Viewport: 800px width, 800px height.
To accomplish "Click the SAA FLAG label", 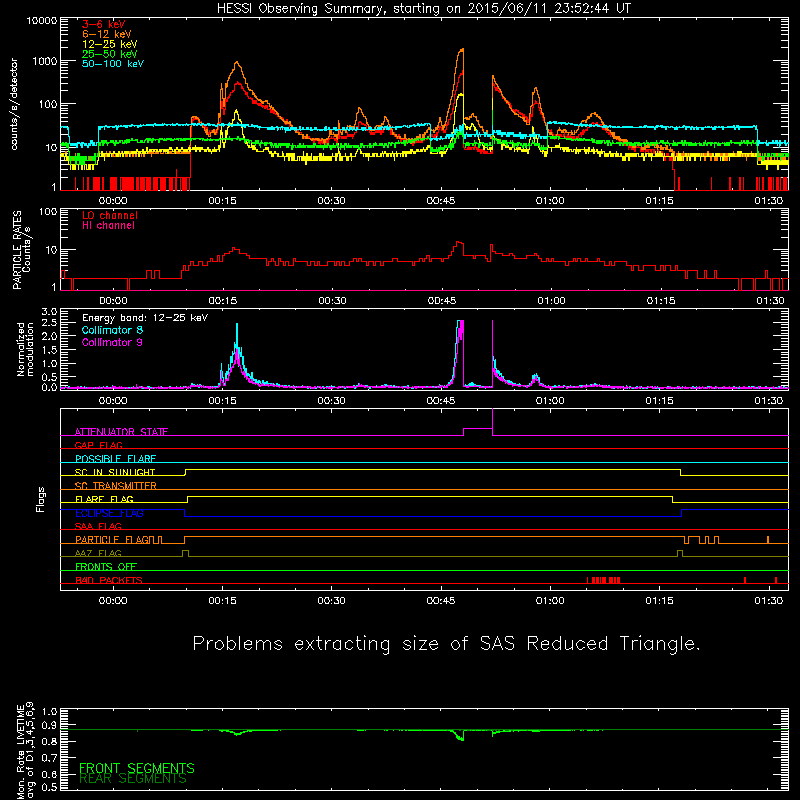I will pos(98,526).
